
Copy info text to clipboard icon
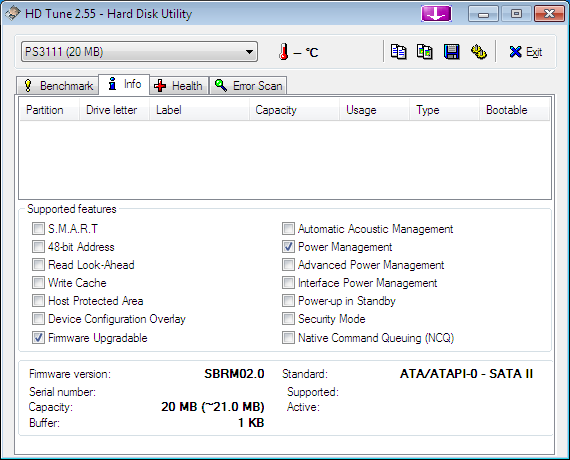click(398, 52)
